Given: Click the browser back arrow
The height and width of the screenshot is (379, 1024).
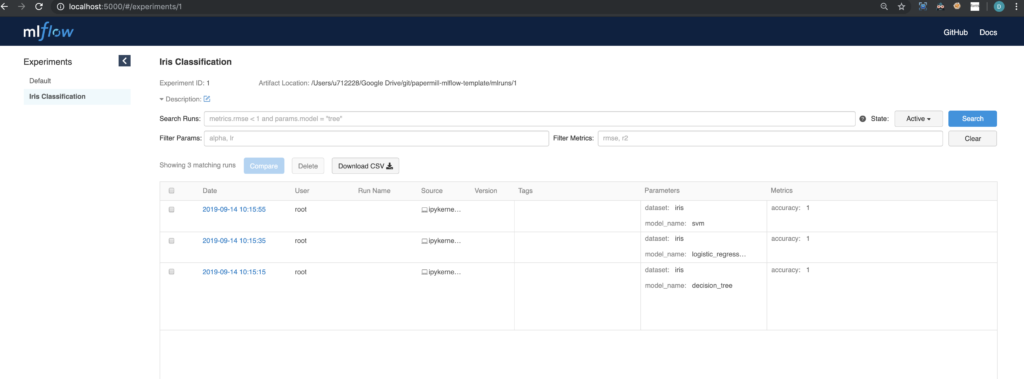Looking at the screenshot, I should [x=5, y=6].
